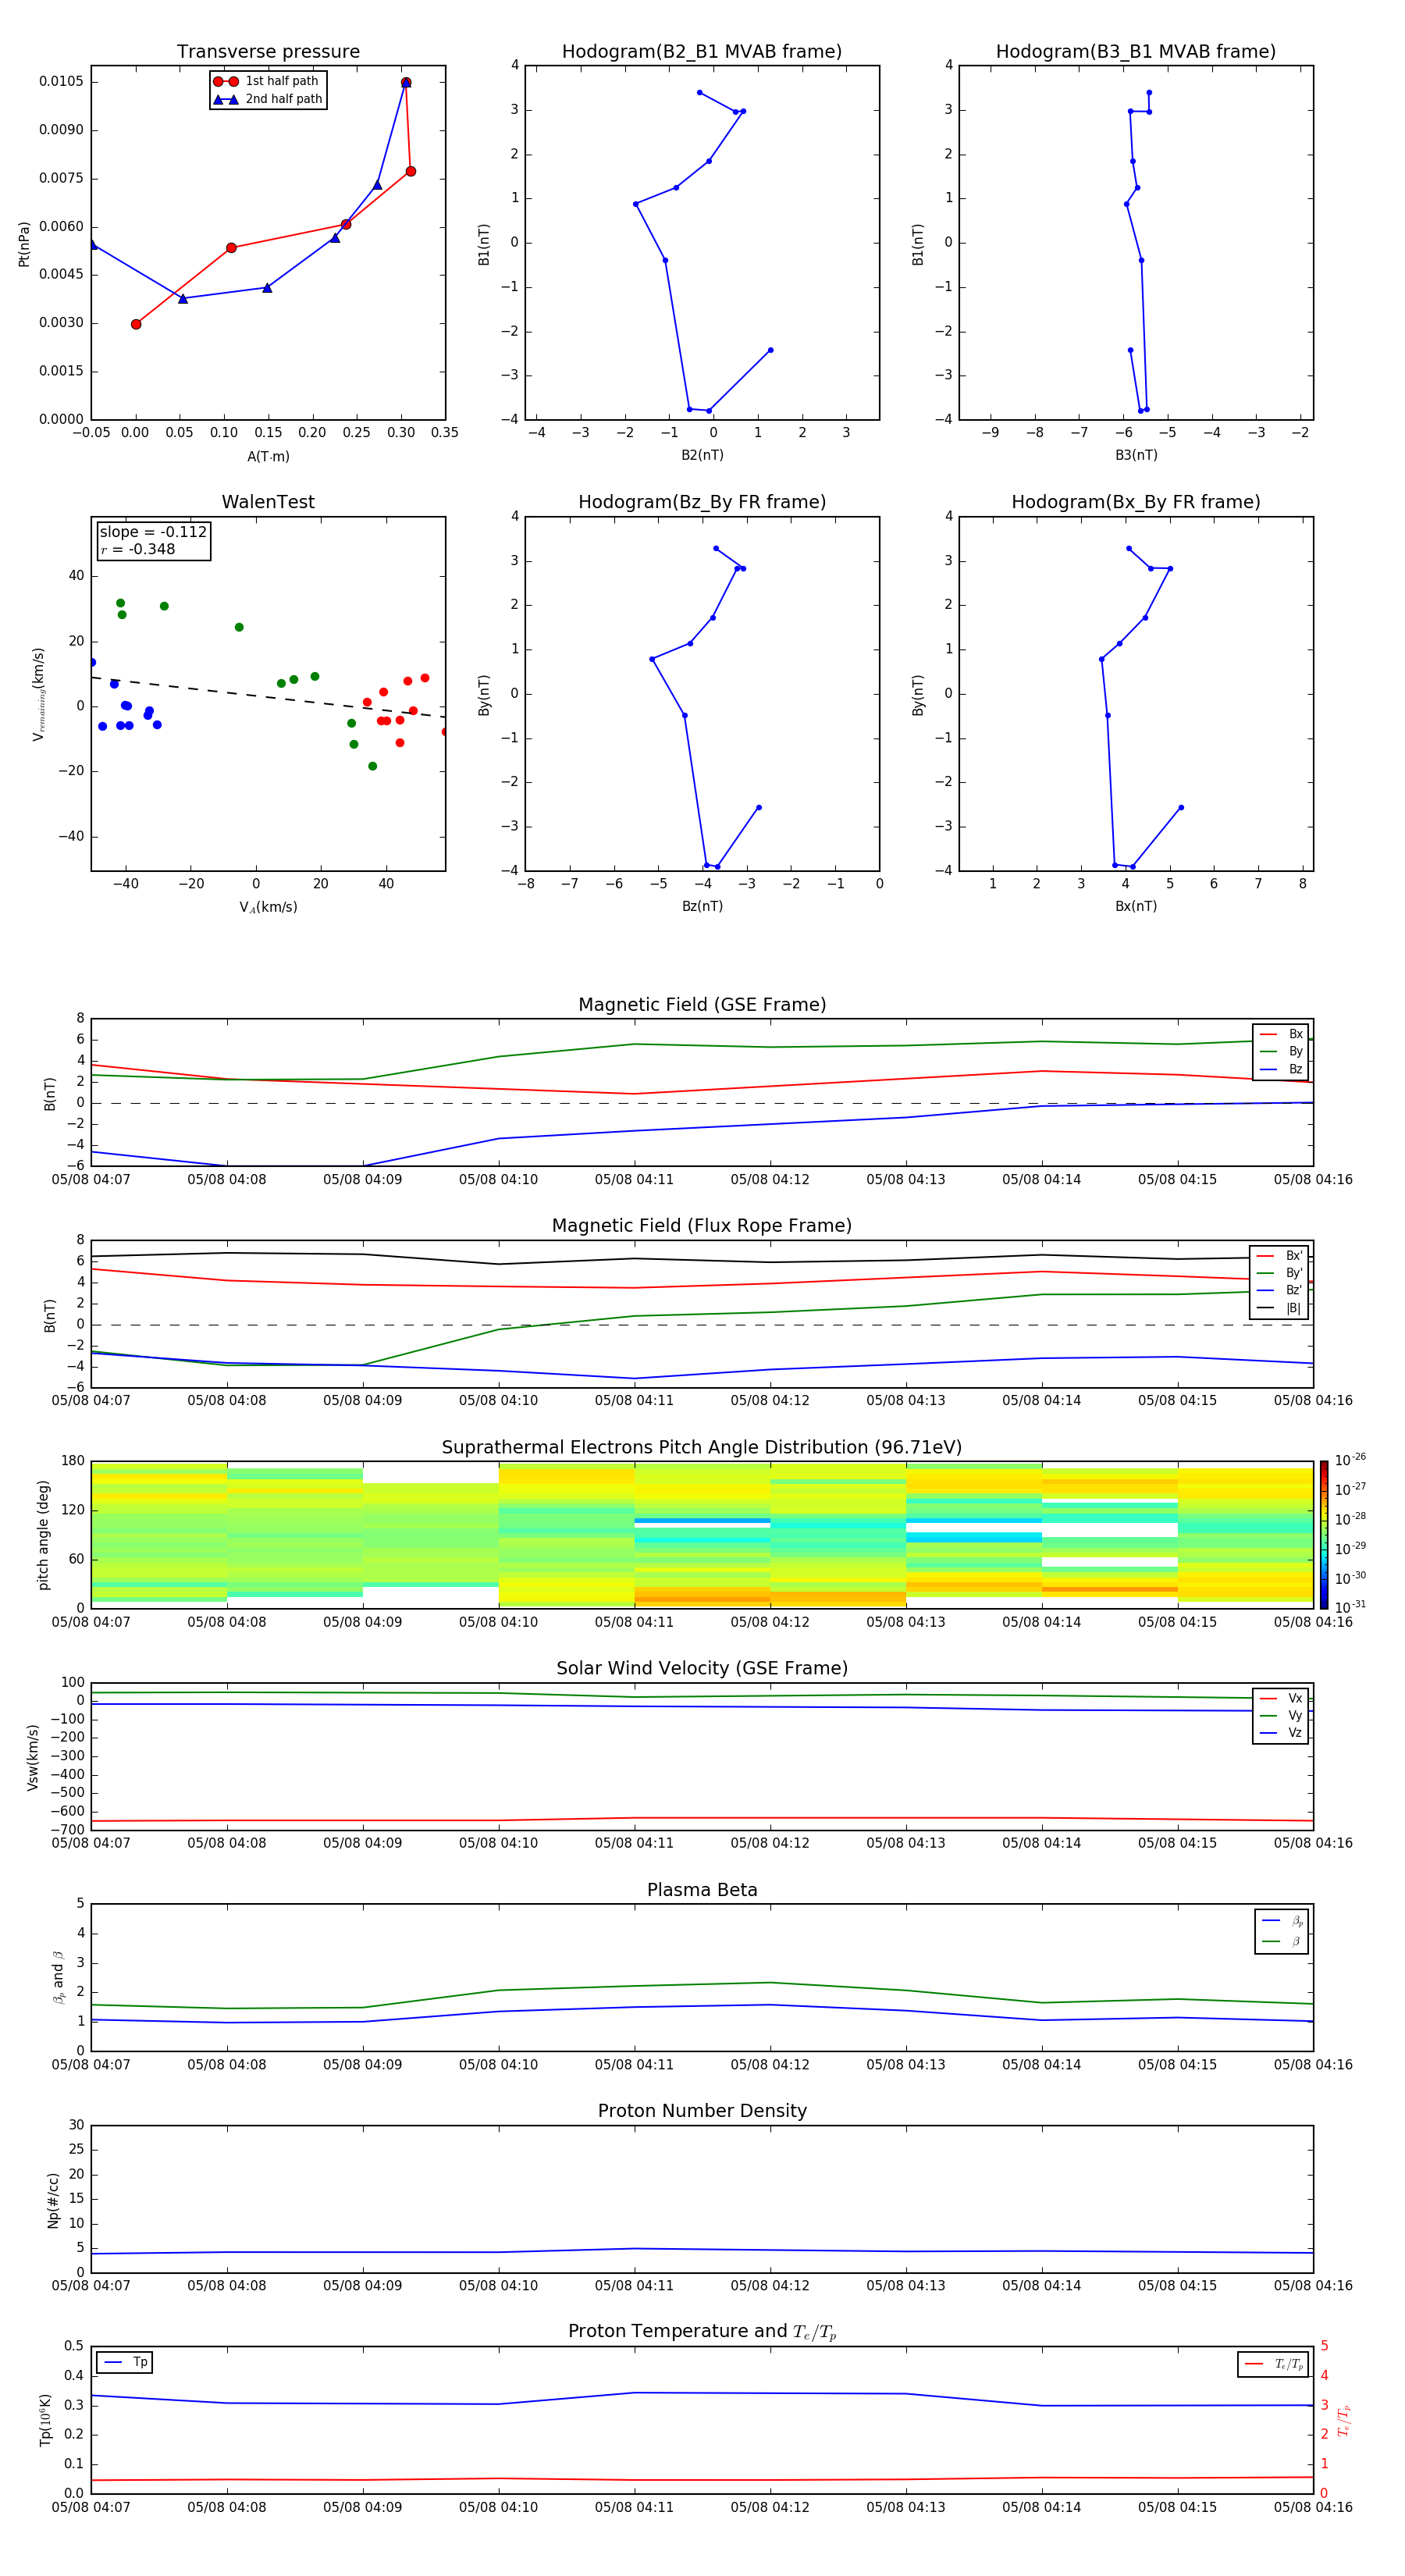Click the 'B3(nT)' x-axis label
Image resolution: width=1405 pixels, height=2576 pixels.
click(x=1136, y=455)
